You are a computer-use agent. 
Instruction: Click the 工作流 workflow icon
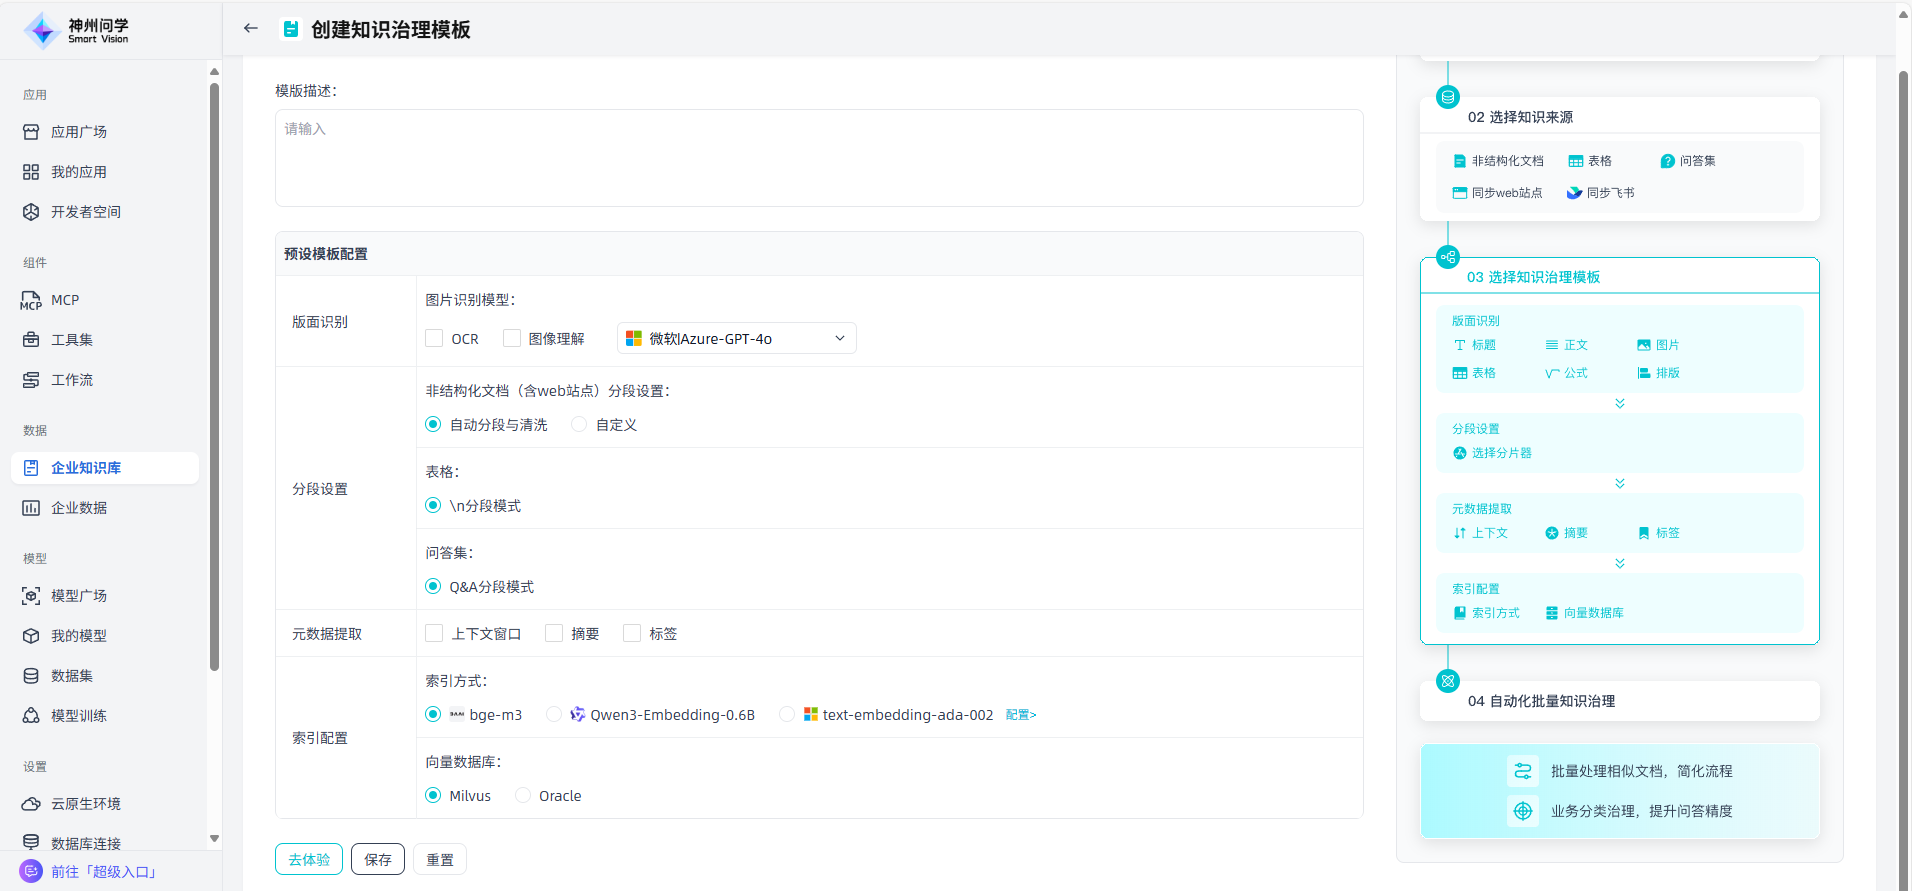pyautogui.click(x=31, y=380)
